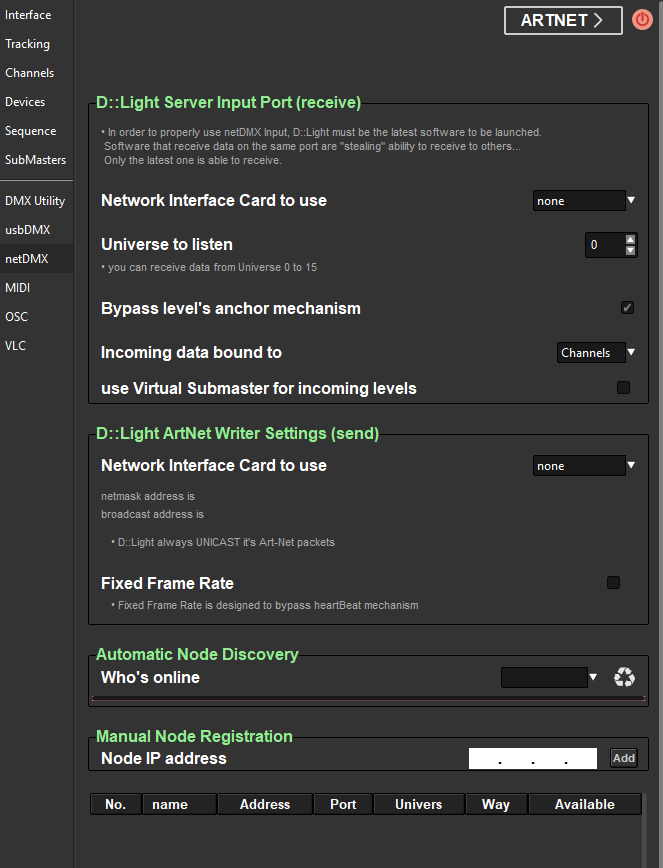
Task: Click the Node IP address field
Action: click(532, 759)
